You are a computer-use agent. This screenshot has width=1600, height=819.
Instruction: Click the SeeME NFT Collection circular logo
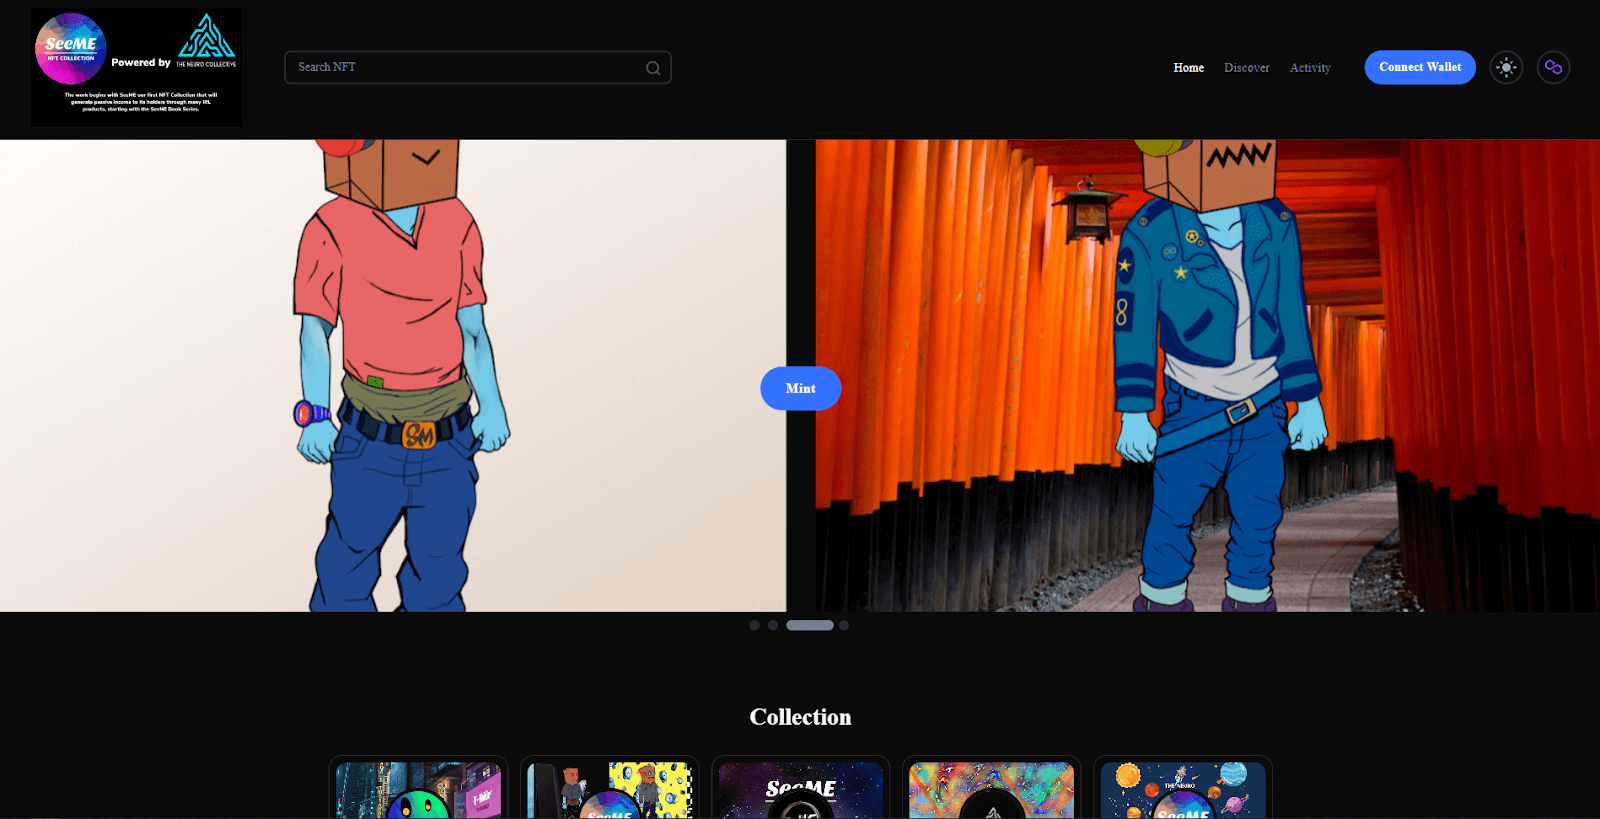(71, 48)
